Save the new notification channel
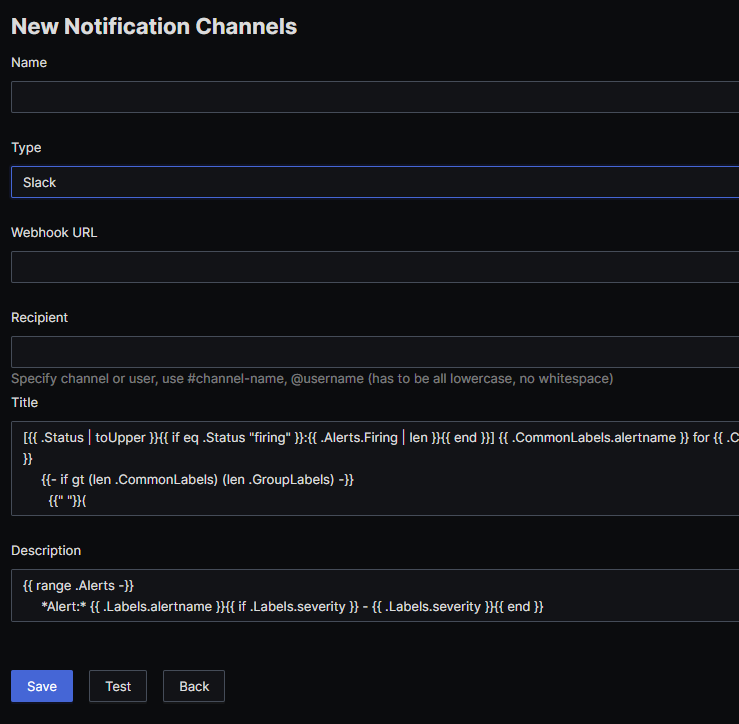Screen dimensions: 739x724 pos(42,686)
